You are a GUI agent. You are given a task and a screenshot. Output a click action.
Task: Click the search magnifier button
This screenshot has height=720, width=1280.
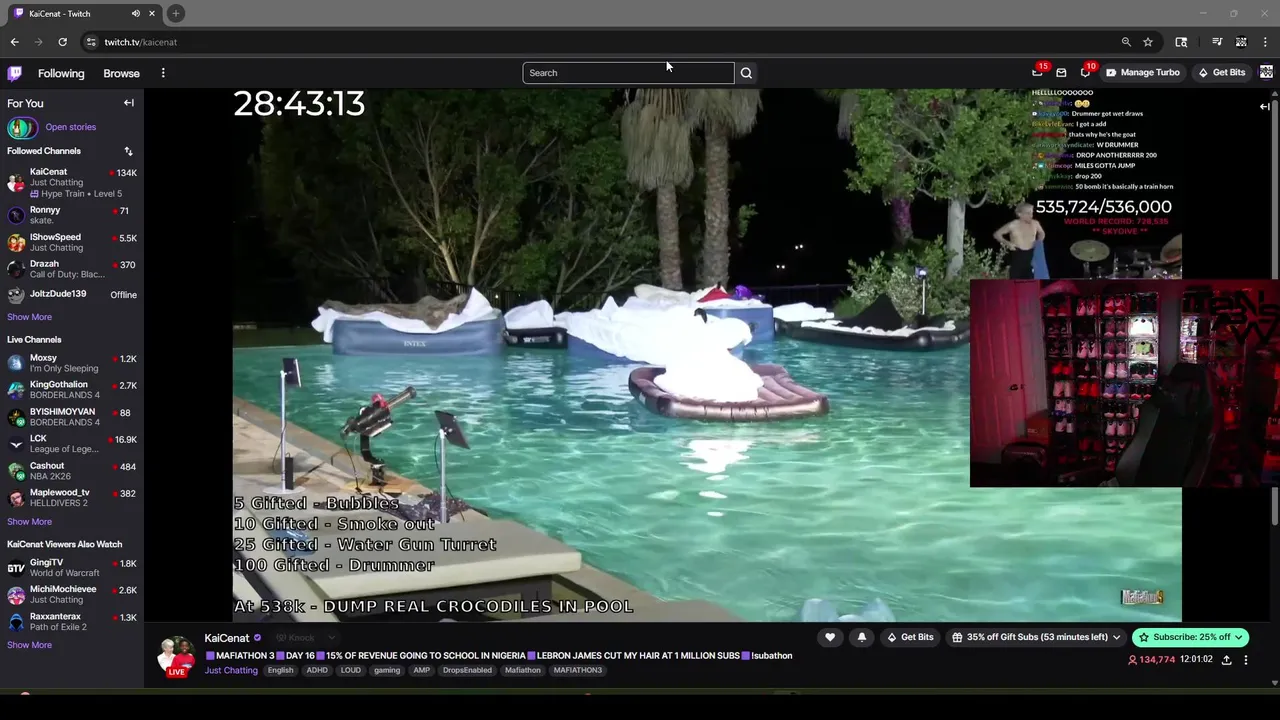click(x=746, y=73)
